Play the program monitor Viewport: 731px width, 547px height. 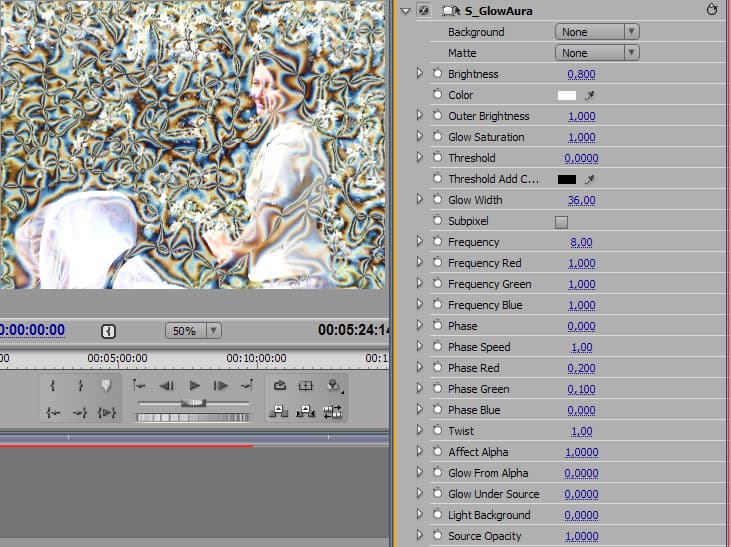click(194, 386)
